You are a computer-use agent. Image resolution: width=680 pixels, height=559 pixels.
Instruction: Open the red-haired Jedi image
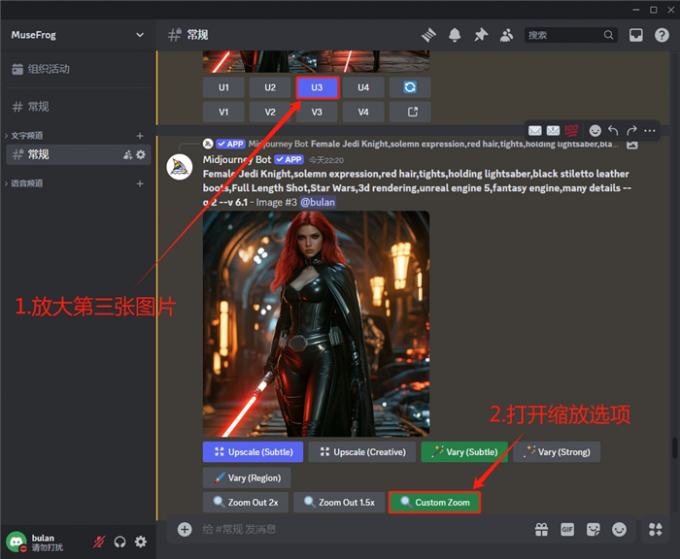[316, 324]
